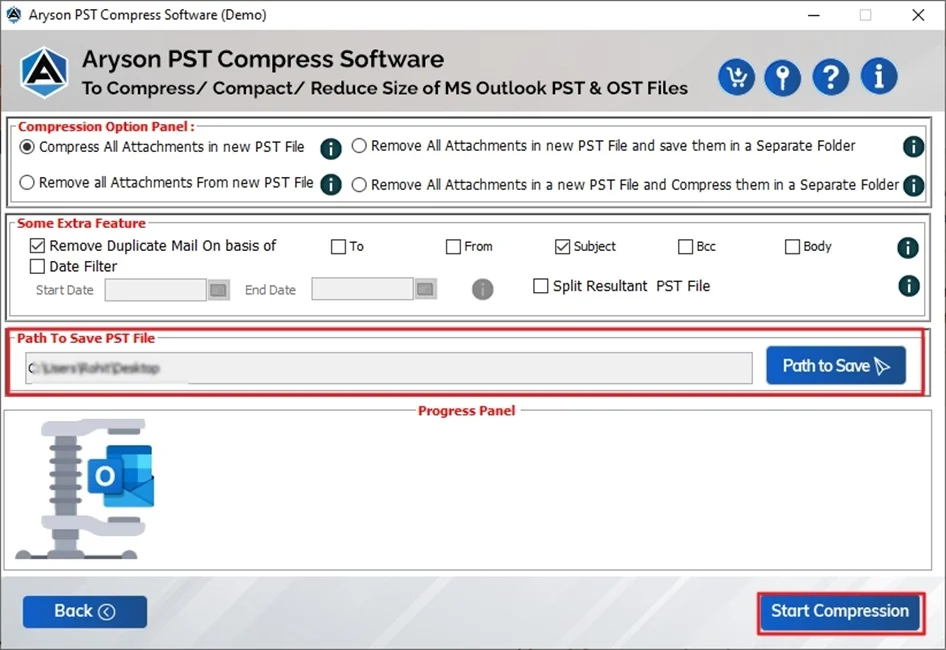The image size is (946, 650).
Task: Click the Start Date input field
Action: coord(156,290)
